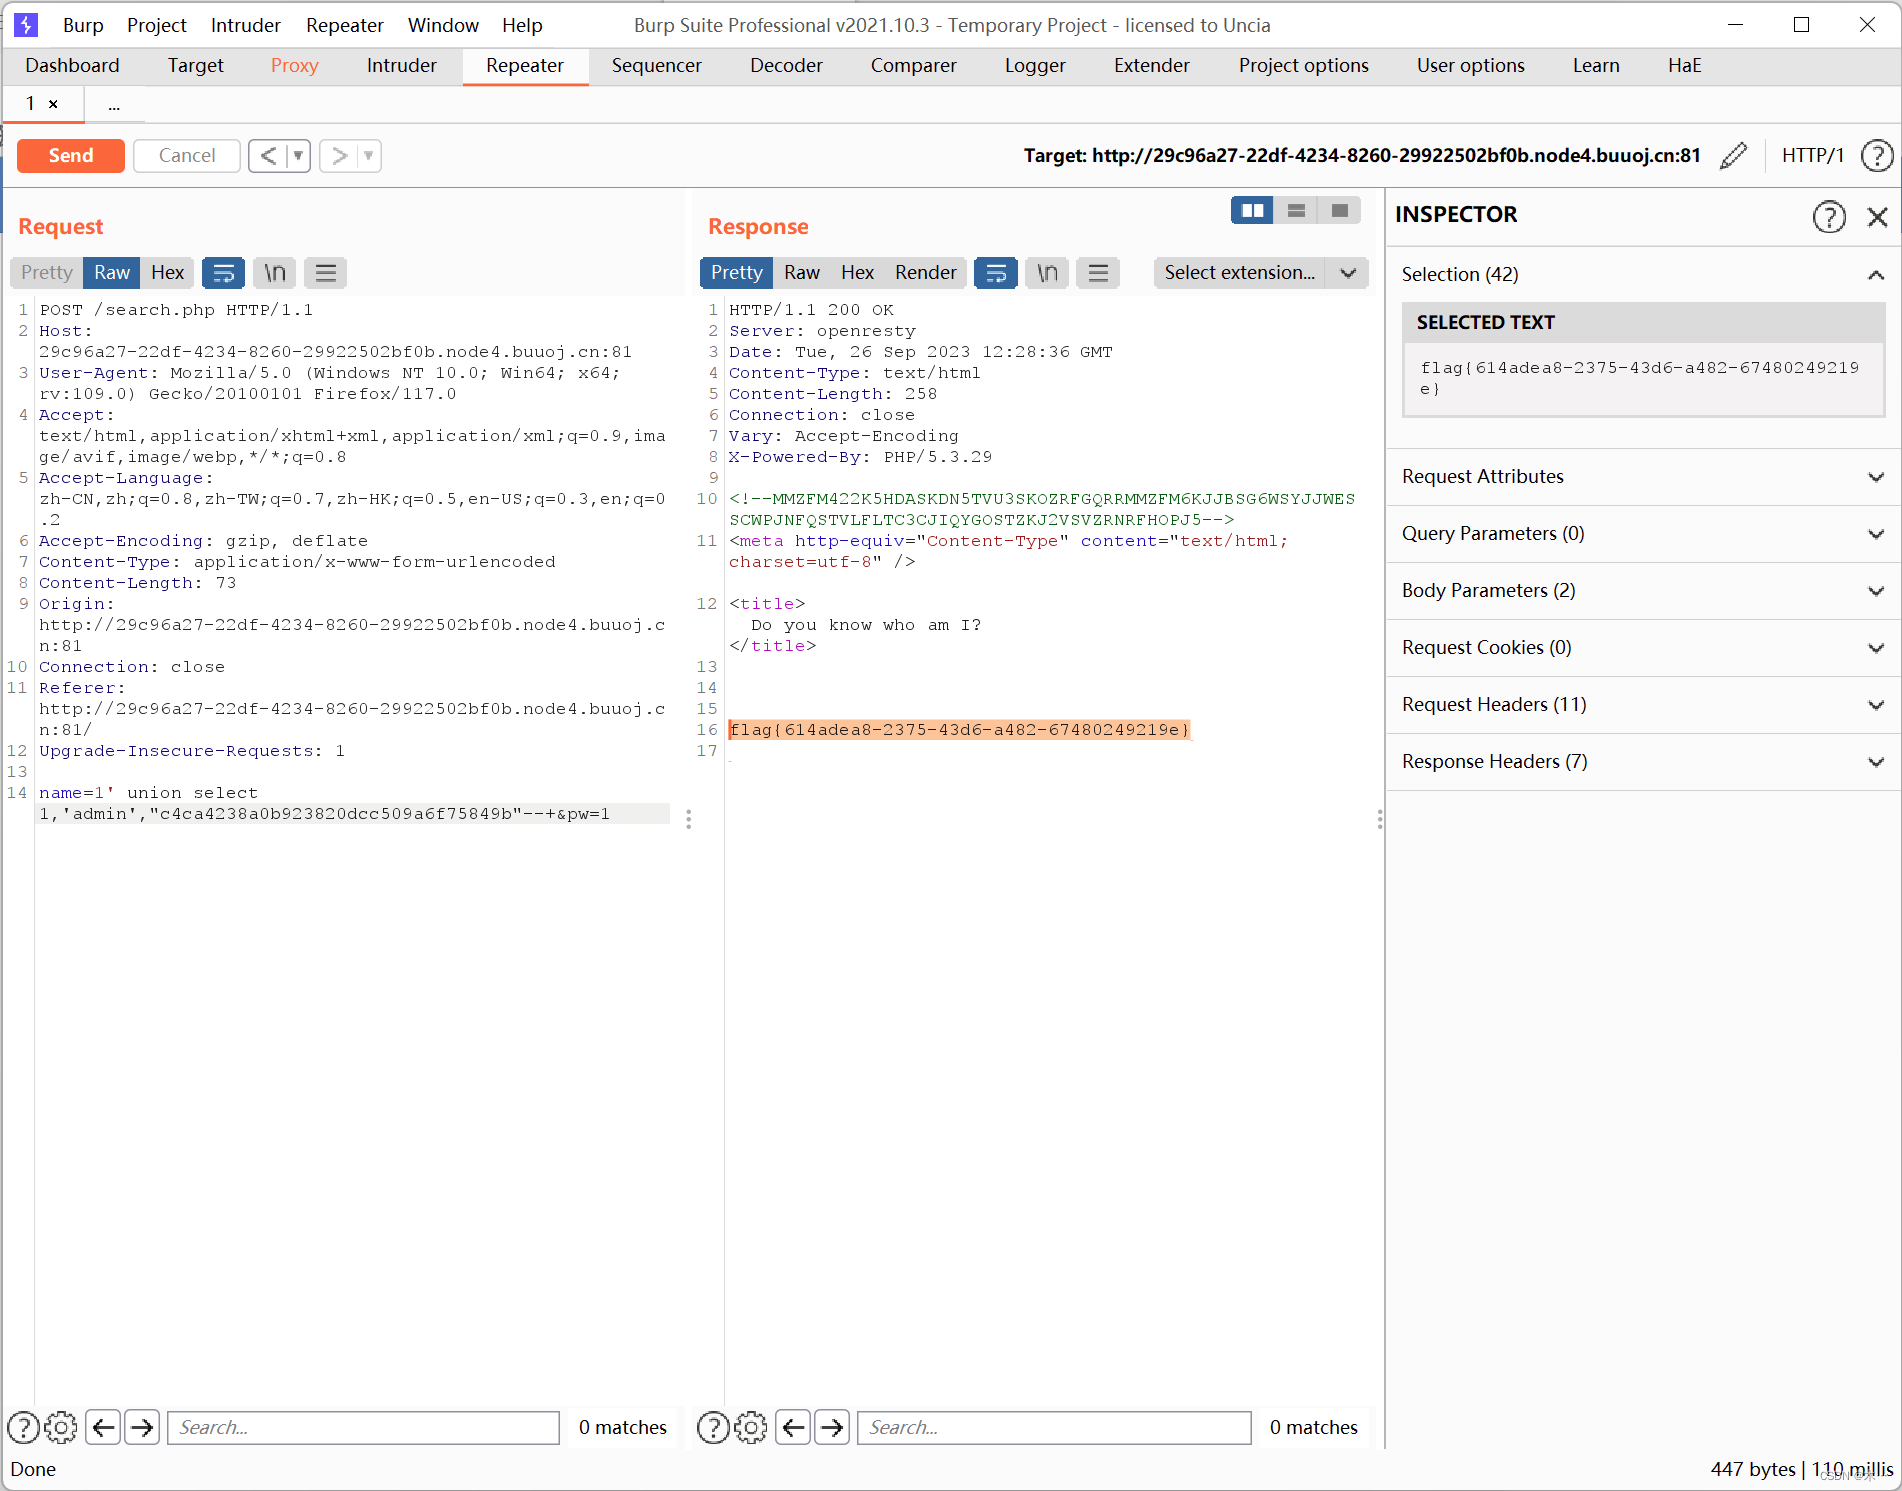This screenshot has width=1902, height=1491.
Task: Expand Query Parameters (0) section
Action: coord(1643,534)
